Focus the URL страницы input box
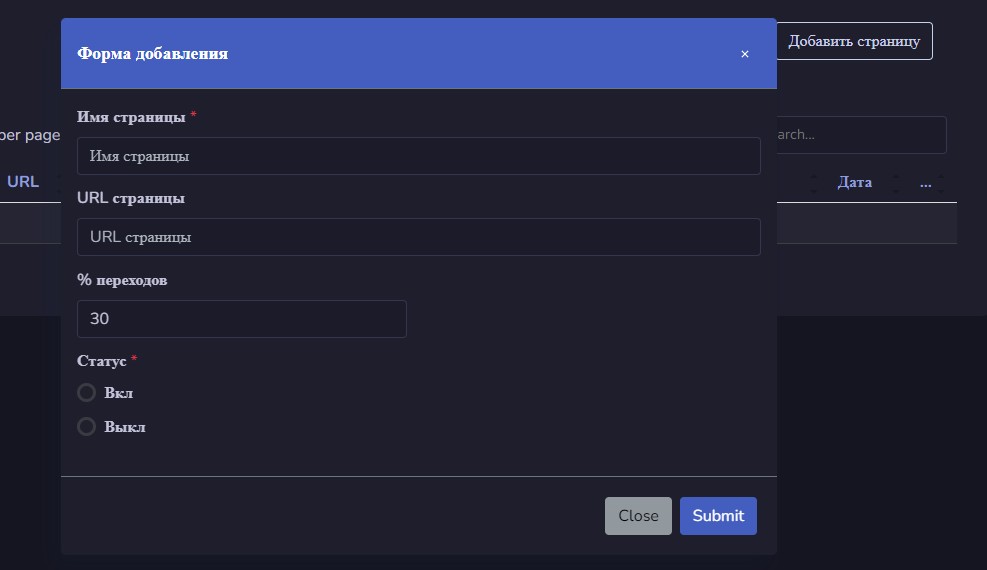The width and height of the screenshot is (987, 570). 419,237
